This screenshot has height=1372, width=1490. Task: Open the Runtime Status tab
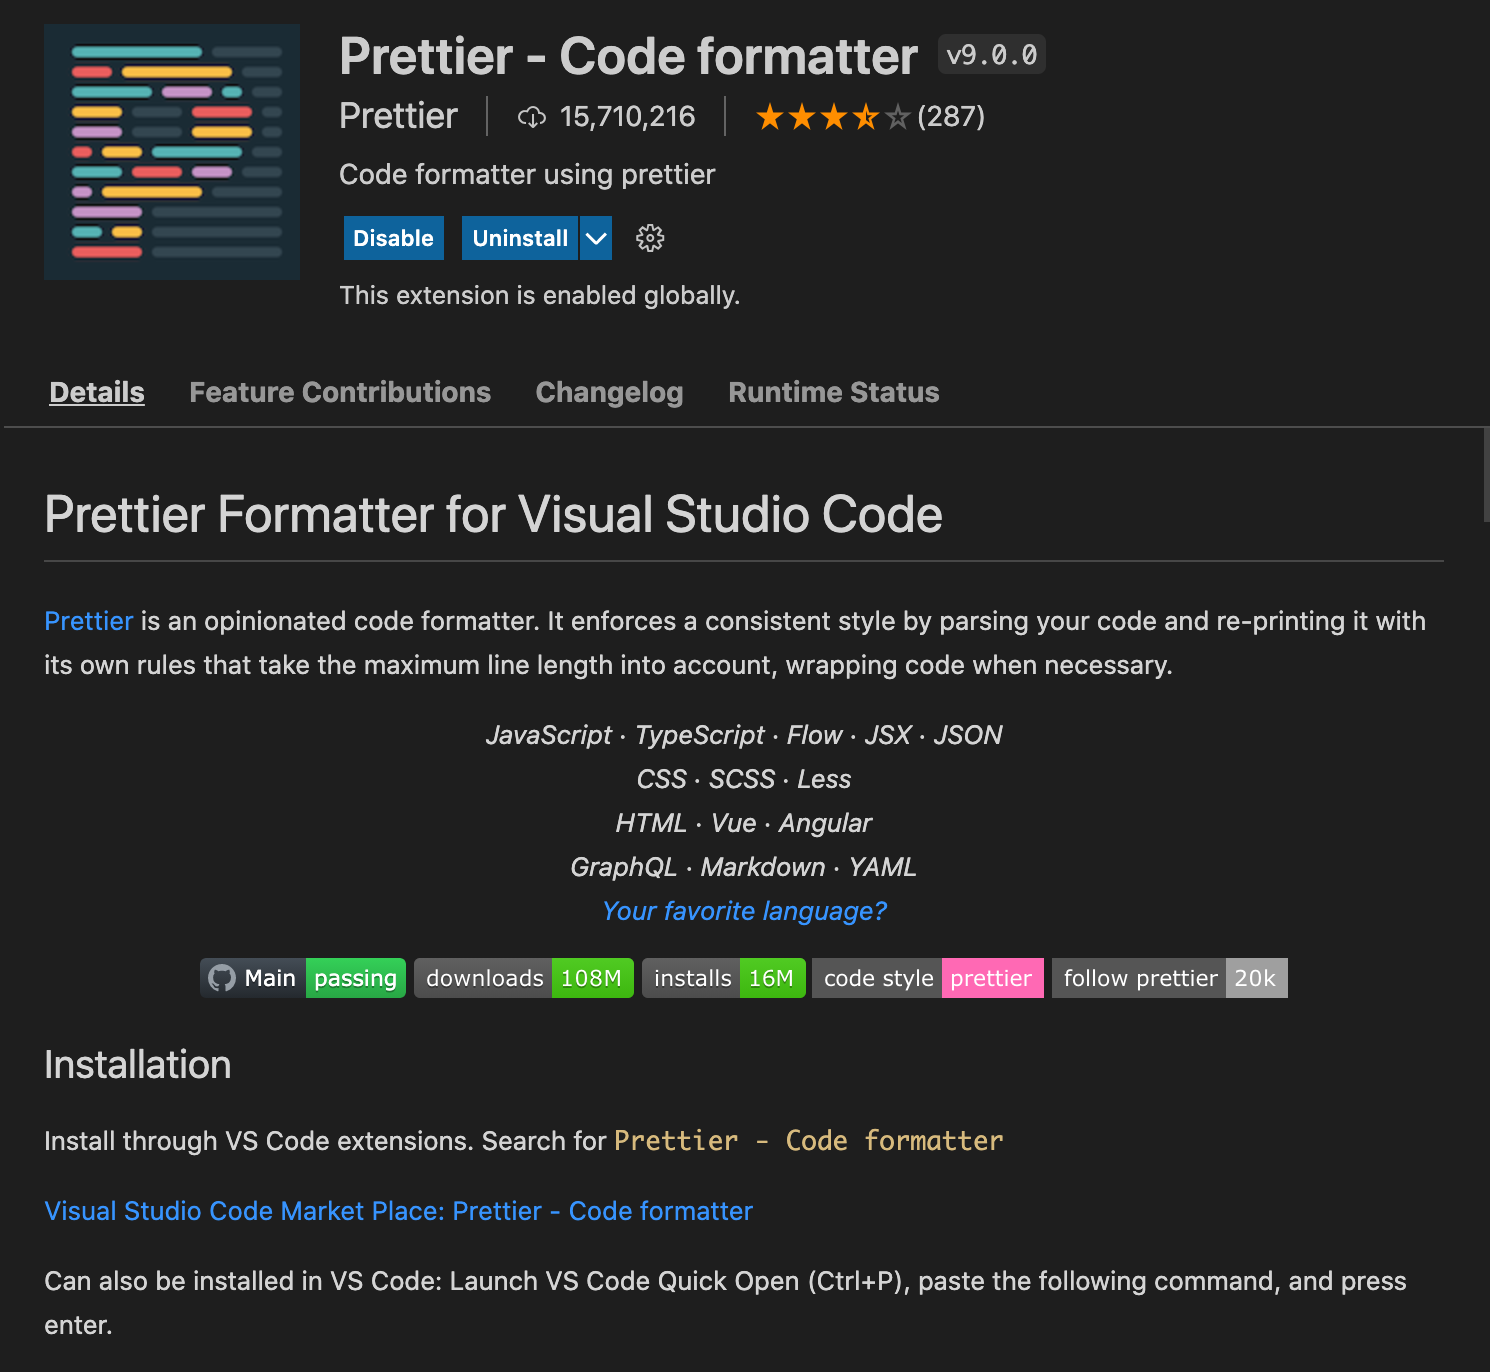tap(834, 392)
